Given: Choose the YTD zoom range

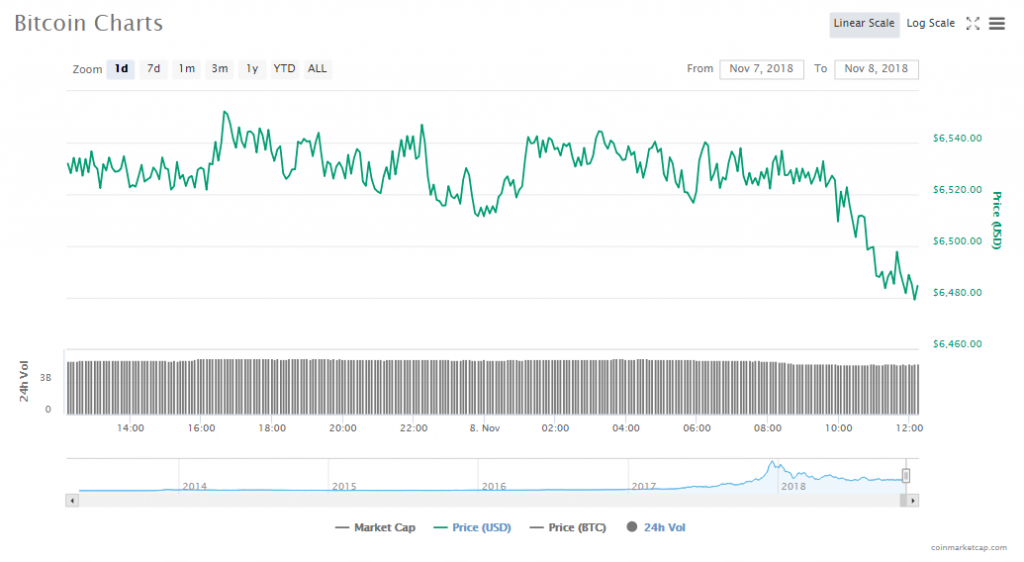Looking at the screenshot, I should tap(285, 69).
